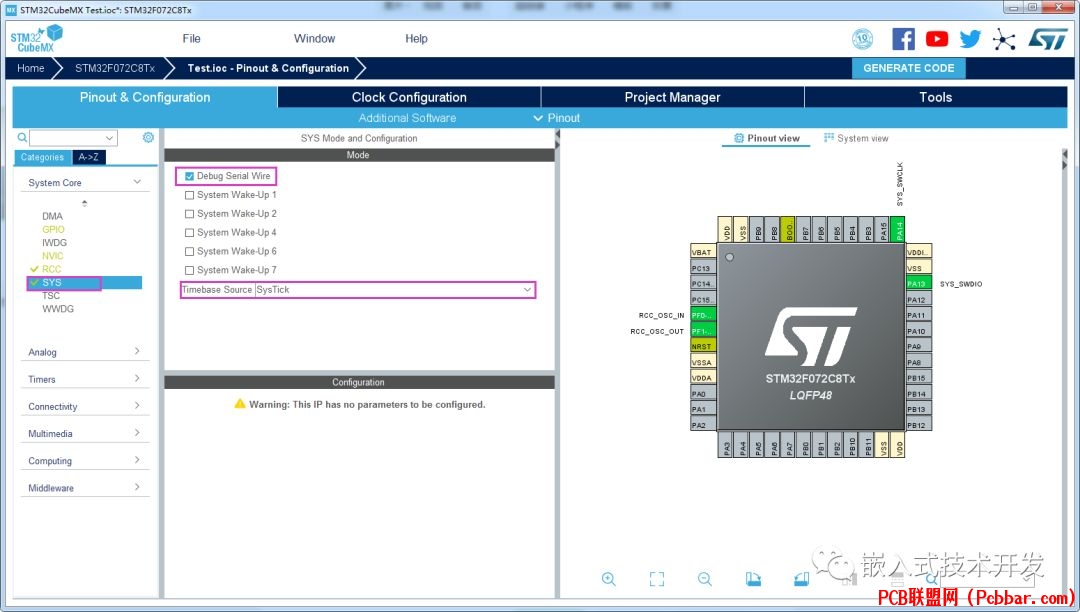Switch to Tools tab
Screen dimensions: 1080x612
point(935,97)
